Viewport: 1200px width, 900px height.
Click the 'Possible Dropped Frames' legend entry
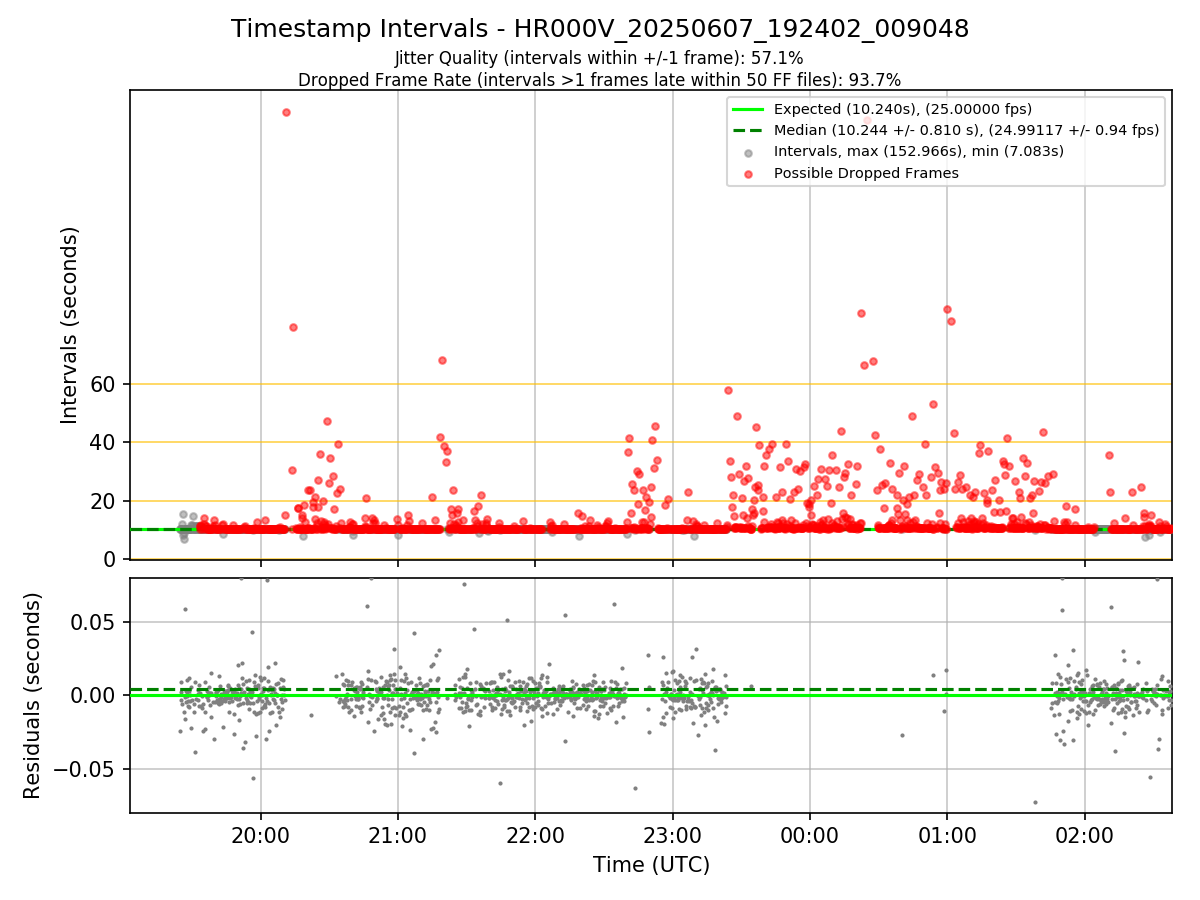tap(866, 173)
